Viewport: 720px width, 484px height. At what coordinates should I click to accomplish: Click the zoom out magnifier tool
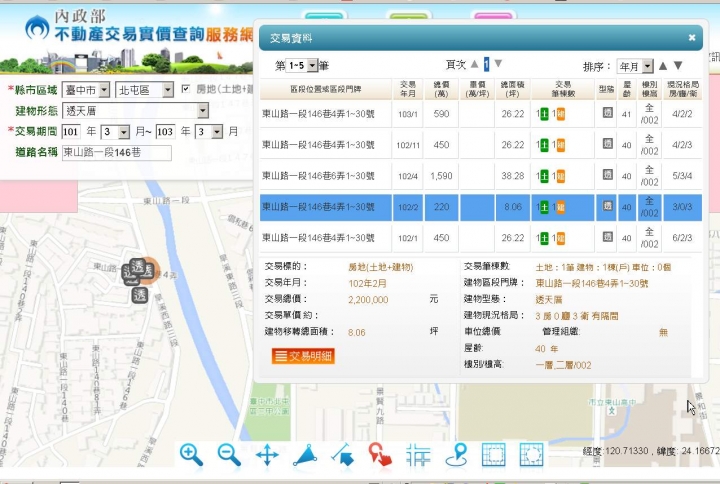pos(229,454)
